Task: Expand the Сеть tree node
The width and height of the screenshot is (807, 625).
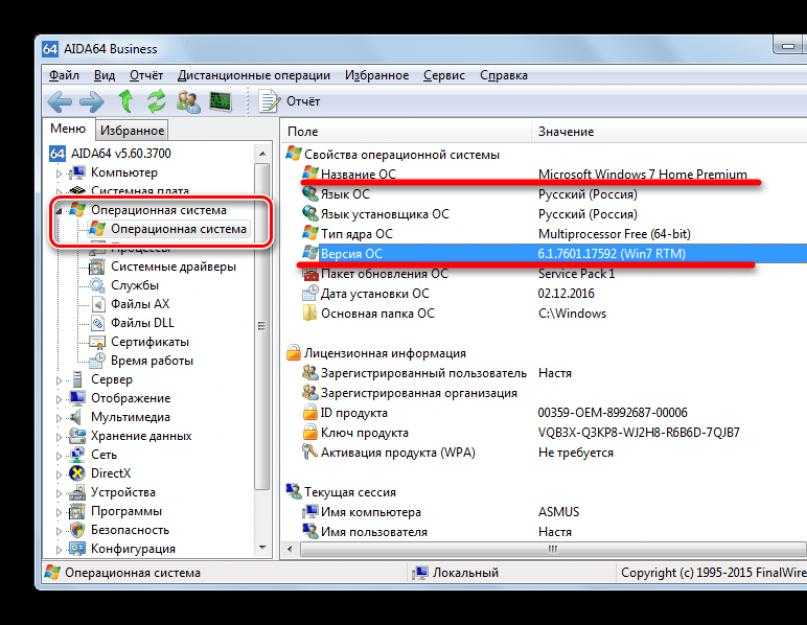Action: 59,456
